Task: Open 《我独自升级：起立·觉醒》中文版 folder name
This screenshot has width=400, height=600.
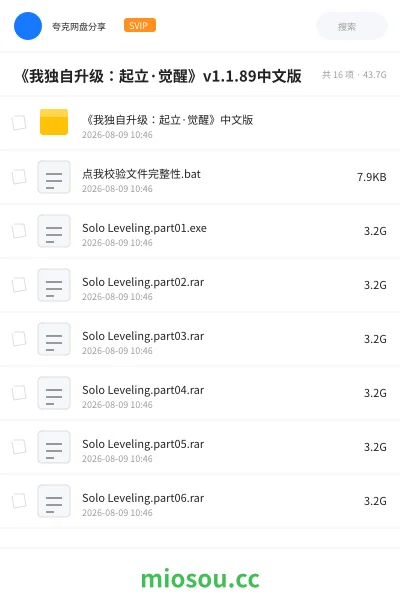Action: point(168,120)
